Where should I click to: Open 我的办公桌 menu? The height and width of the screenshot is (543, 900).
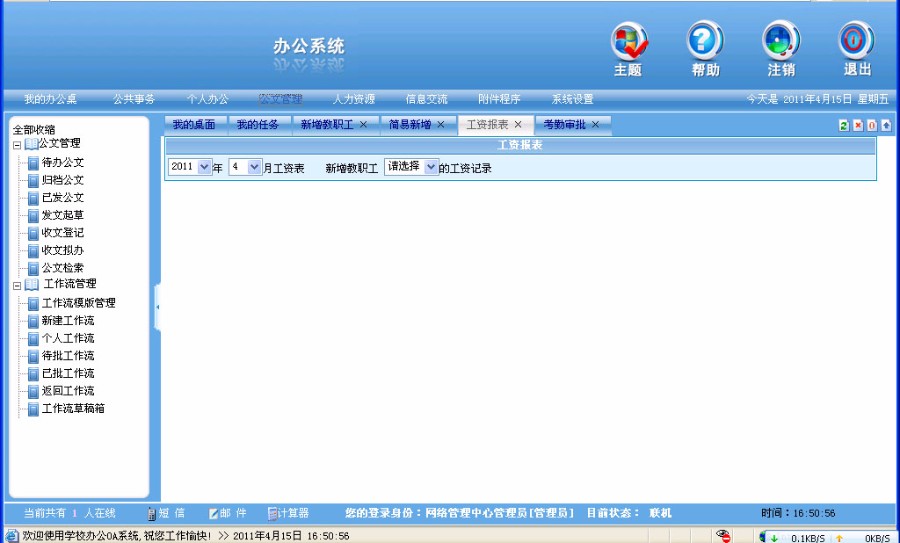(x=51, y=99)
